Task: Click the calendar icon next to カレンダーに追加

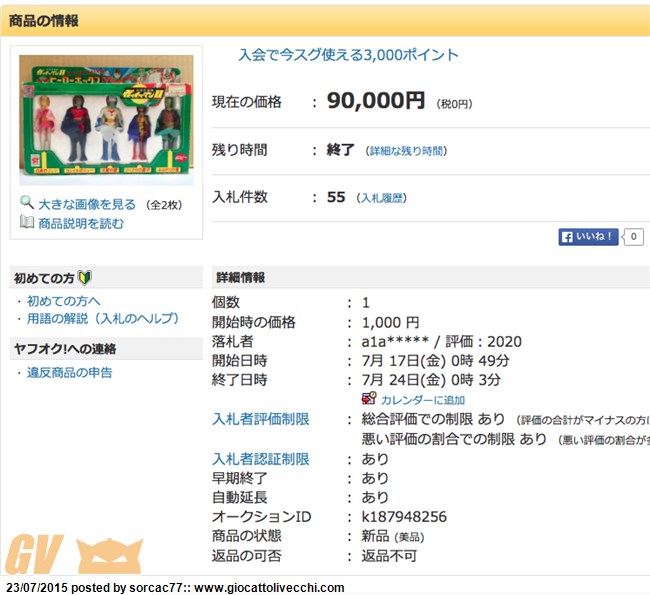Action: [x=368, y=399]
